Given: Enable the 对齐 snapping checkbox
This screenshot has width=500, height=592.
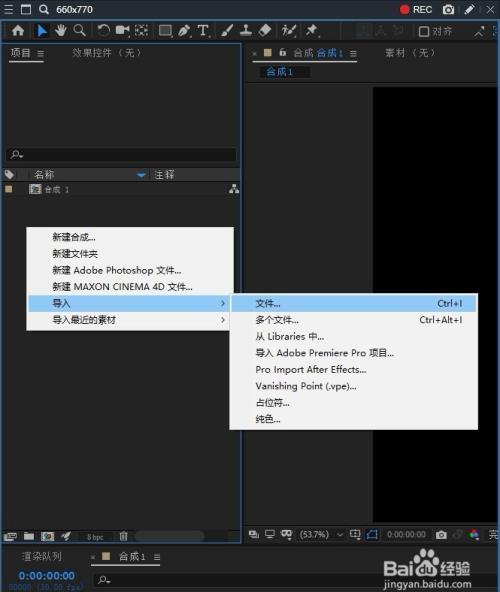Looking at the screenshot, I should point(424,31).
